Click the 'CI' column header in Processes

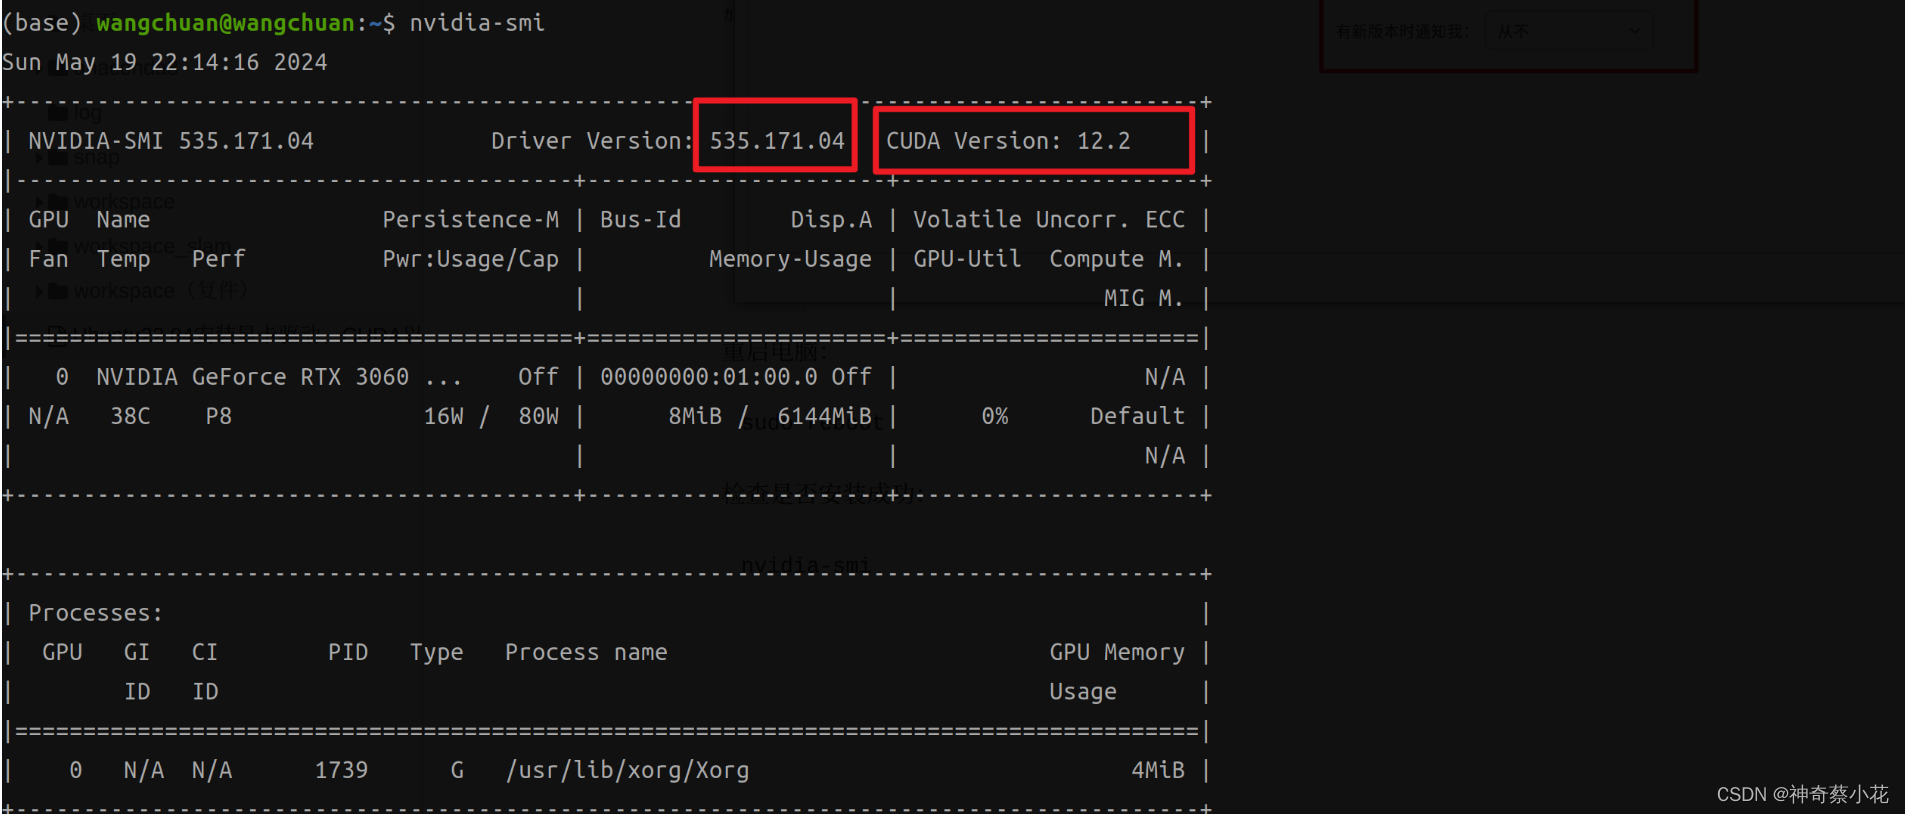click(x=205, y=652)
